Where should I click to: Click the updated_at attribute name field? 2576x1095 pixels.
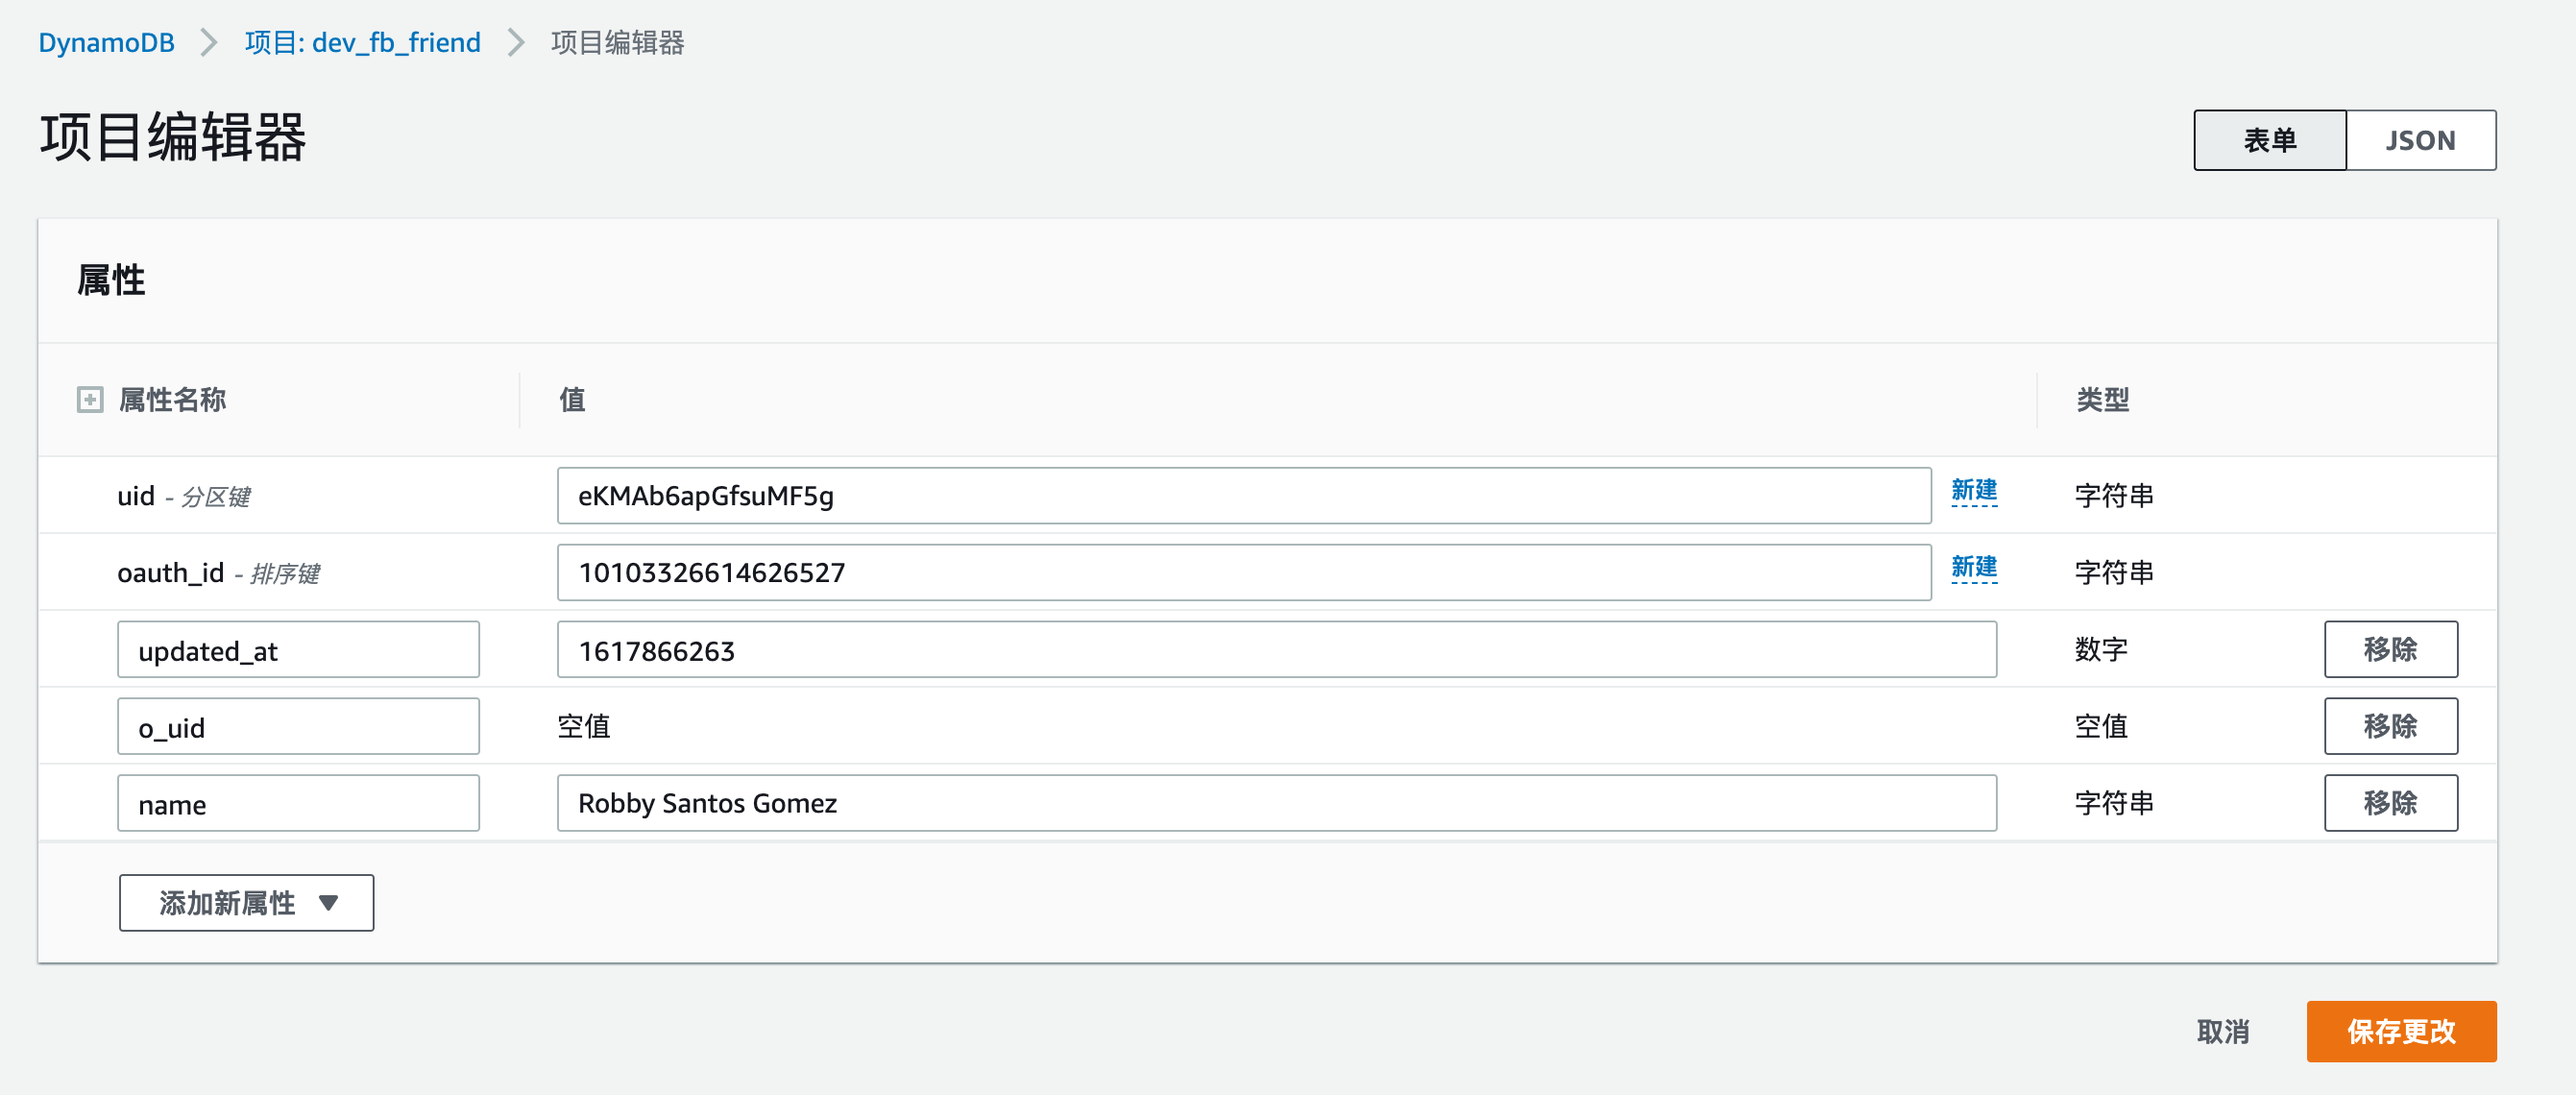click(297, 649)
